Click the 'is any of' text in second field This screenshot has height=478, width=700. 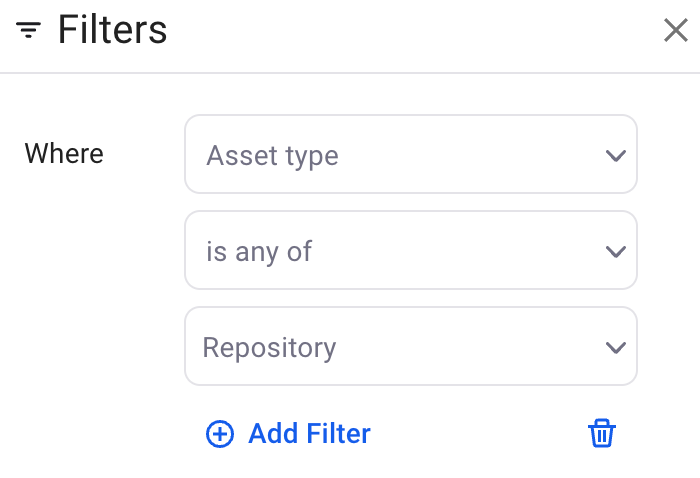pyautogui.click(x=259, y=251)
